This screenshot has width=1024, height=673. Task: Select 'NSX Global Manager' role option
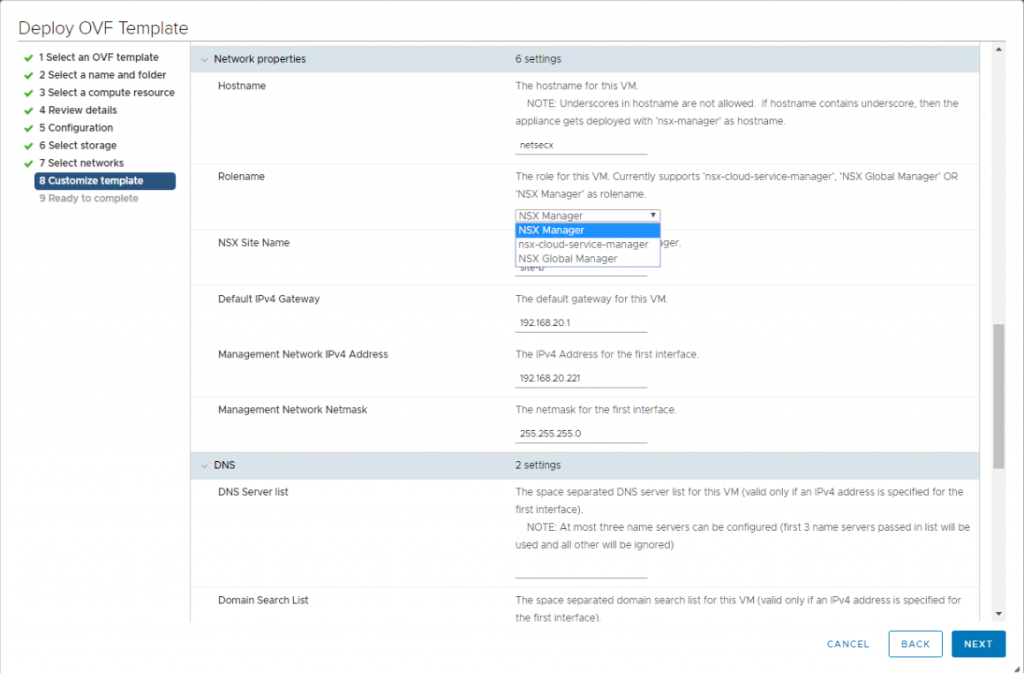click(585, 257)
